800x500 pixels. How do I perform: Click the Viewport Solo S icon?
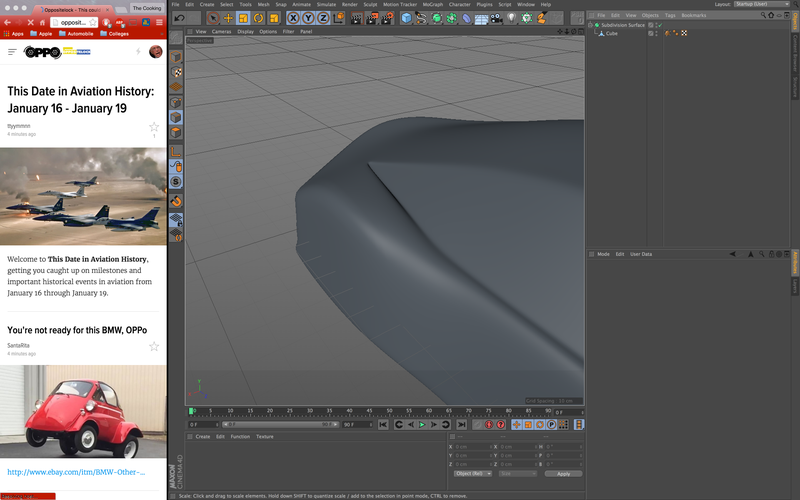pyautogui.click(x=176, y=182)
